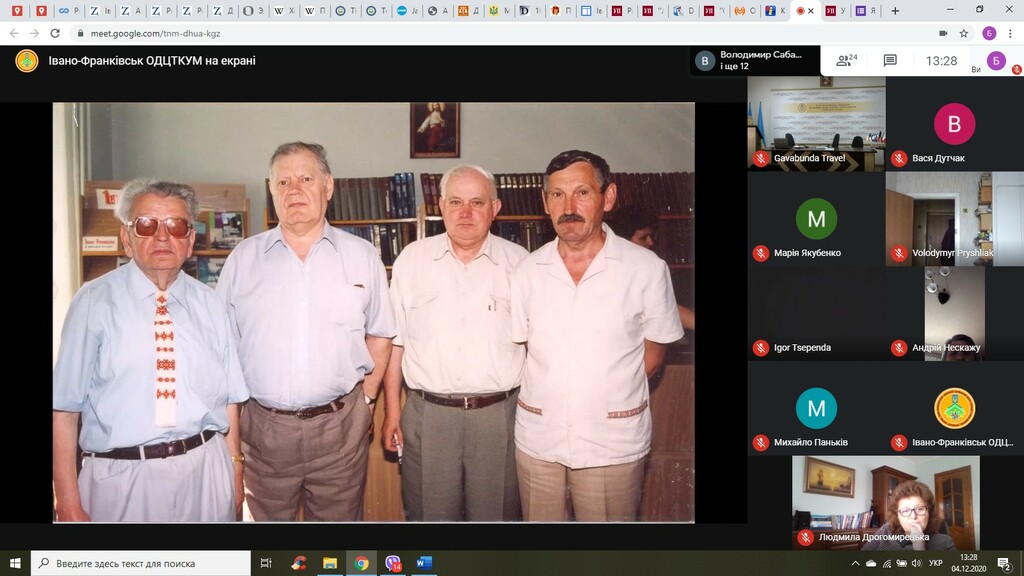Open a new browser tab
1024x576 pixels.
point(894,10)
